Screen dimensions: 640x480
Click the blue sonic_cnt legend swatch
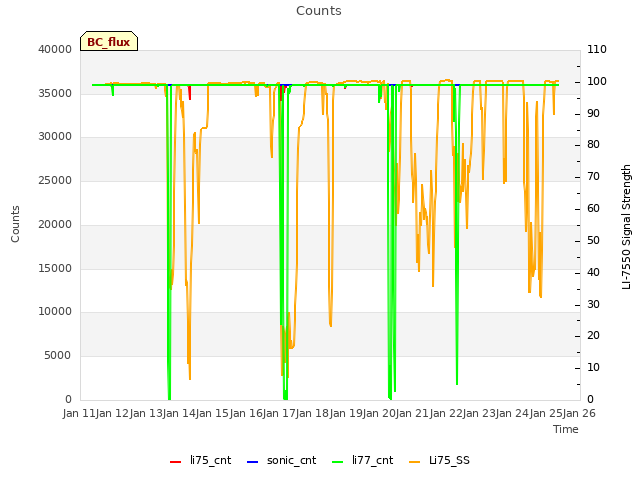point(253,462)
